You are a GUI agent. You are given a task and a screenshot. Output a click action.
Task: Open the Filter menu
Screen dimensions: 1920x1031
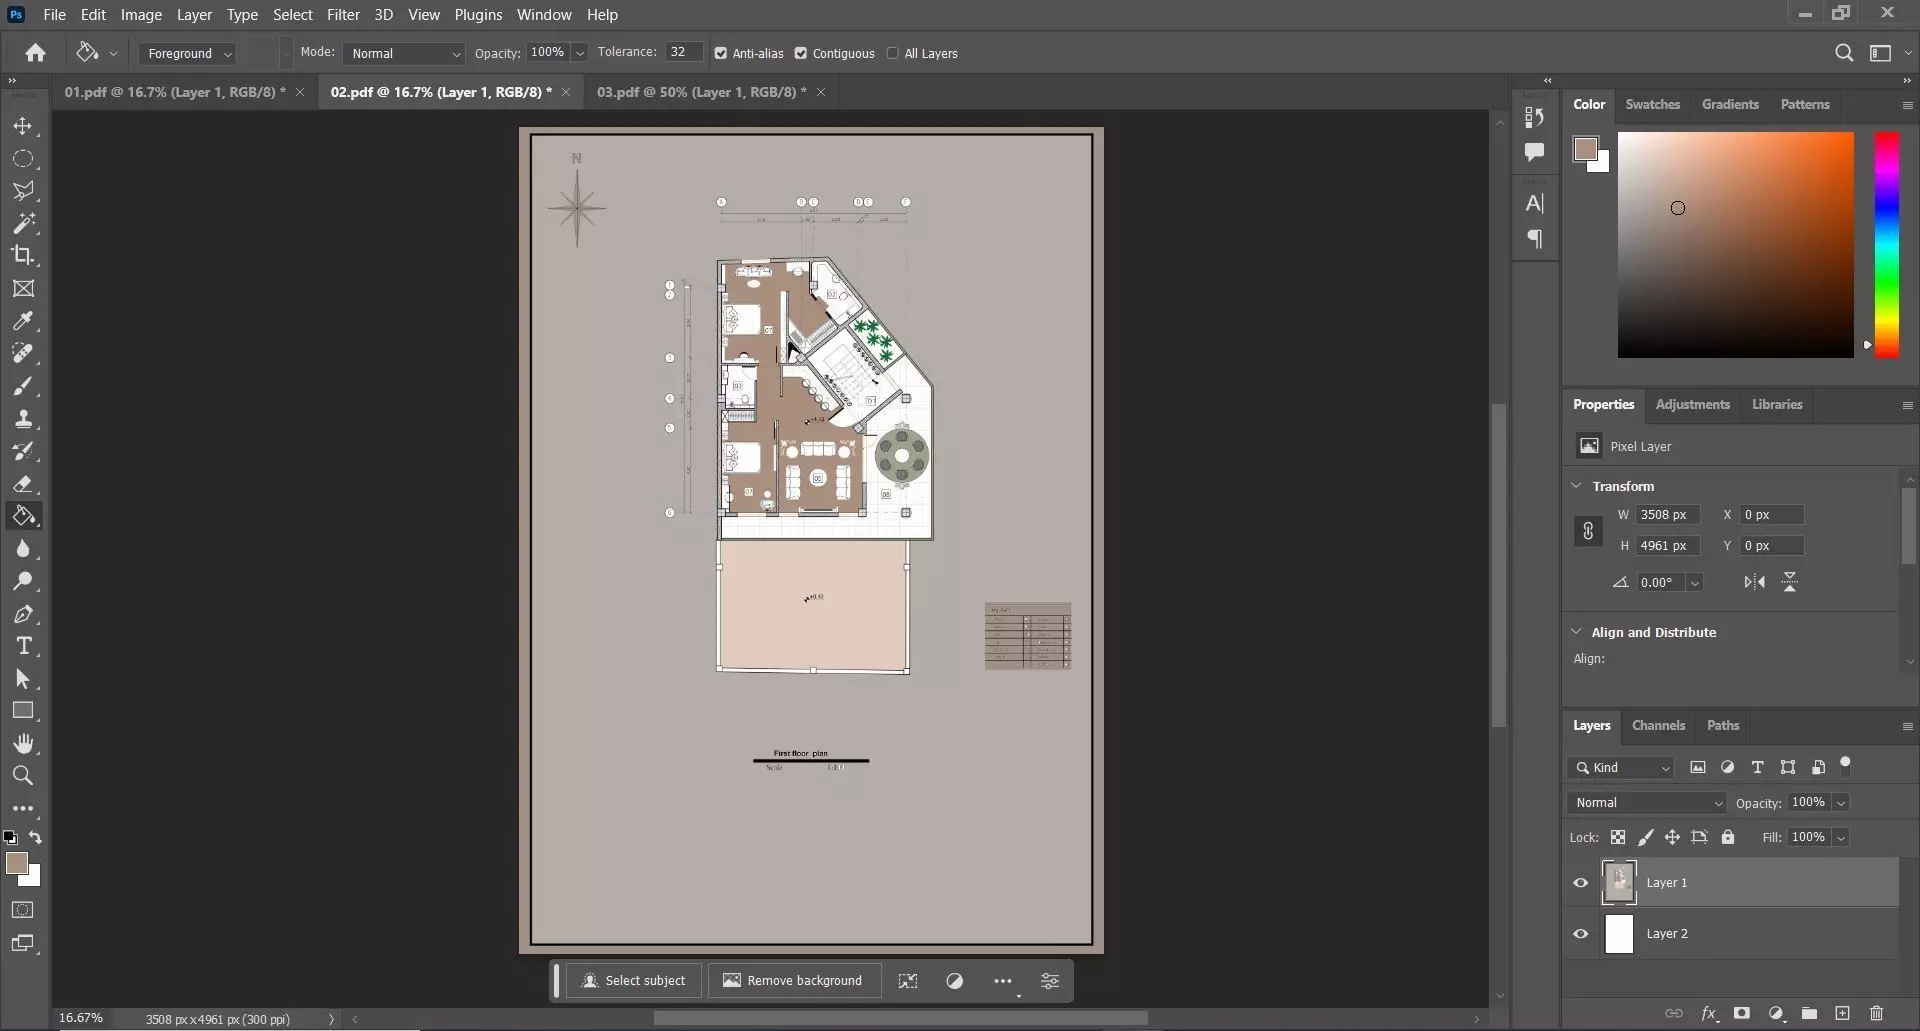343,15
